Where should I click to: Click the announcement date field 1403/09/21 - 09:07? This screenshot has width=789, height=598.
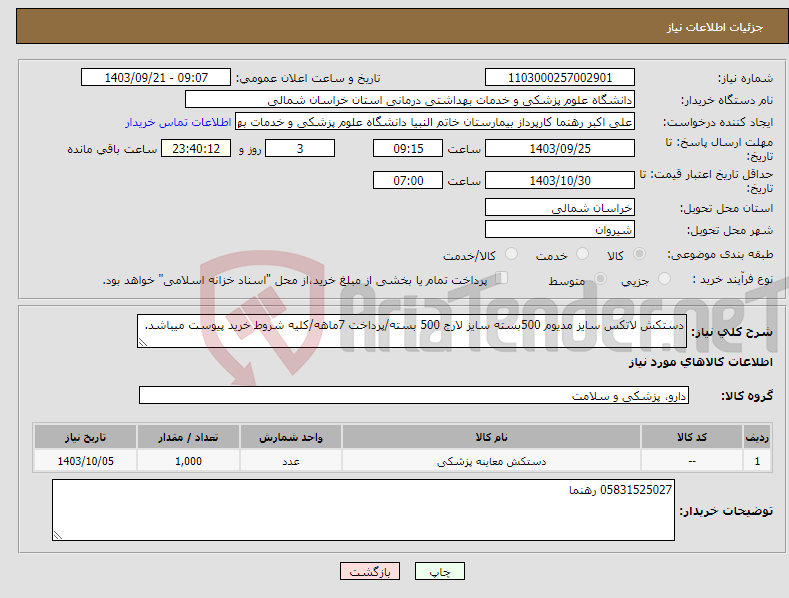[x=156, y=78]
